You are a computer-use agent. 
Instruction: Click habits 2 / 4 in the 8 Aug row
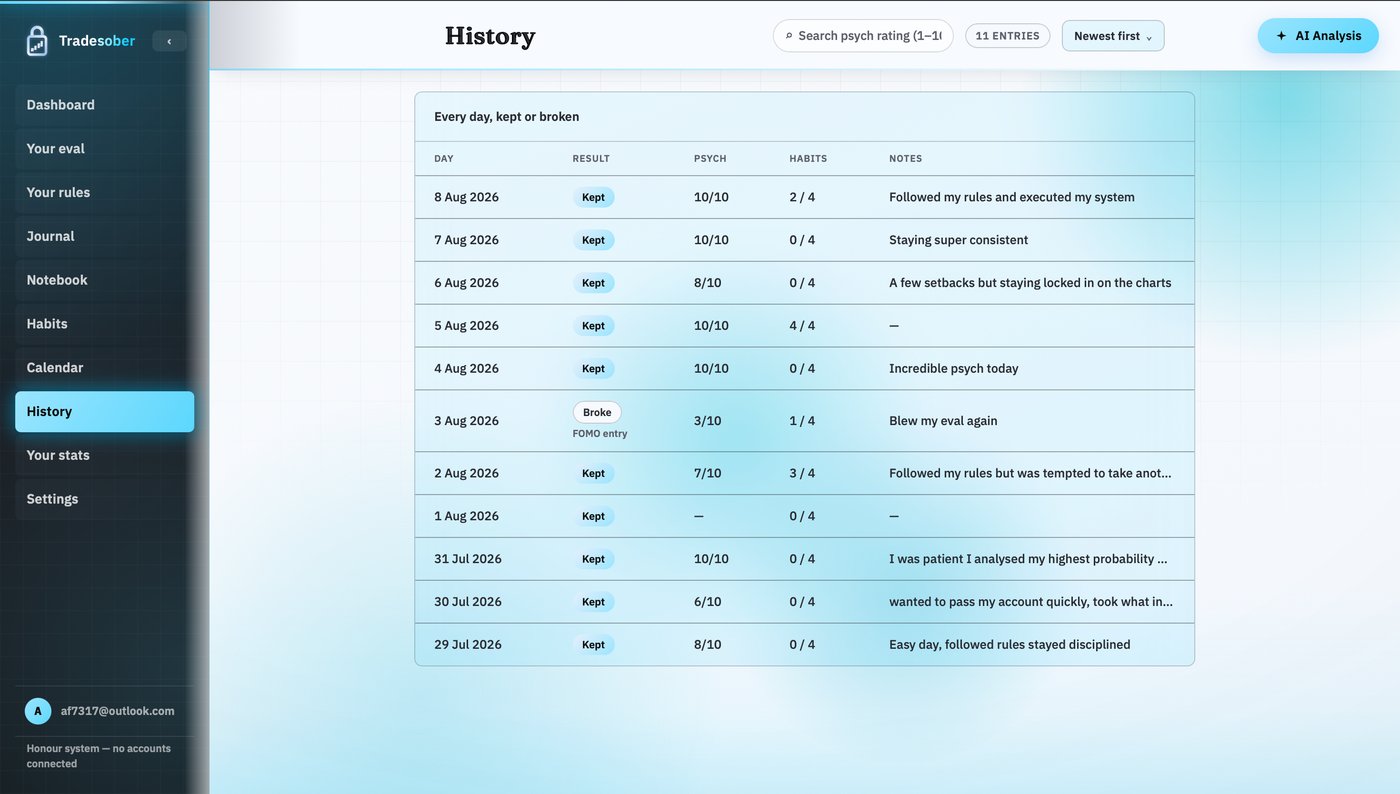click(x=802, y=198)
